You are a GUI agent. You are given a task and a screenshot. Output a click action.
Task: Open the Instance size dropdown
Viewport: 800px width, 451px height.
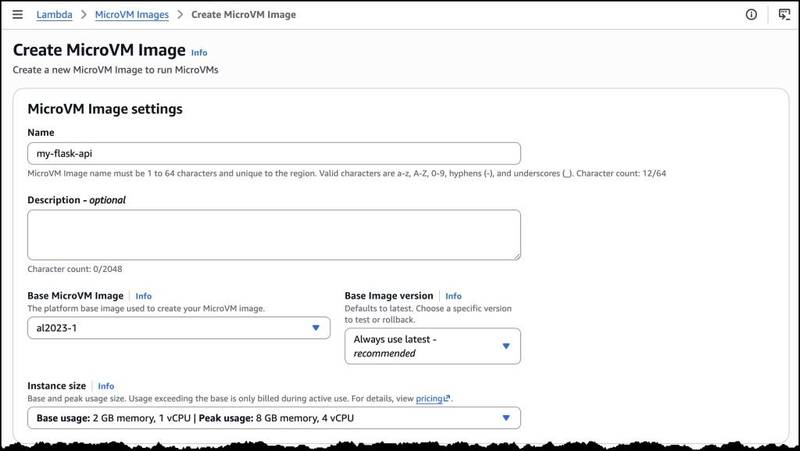[x=274, y=418]
